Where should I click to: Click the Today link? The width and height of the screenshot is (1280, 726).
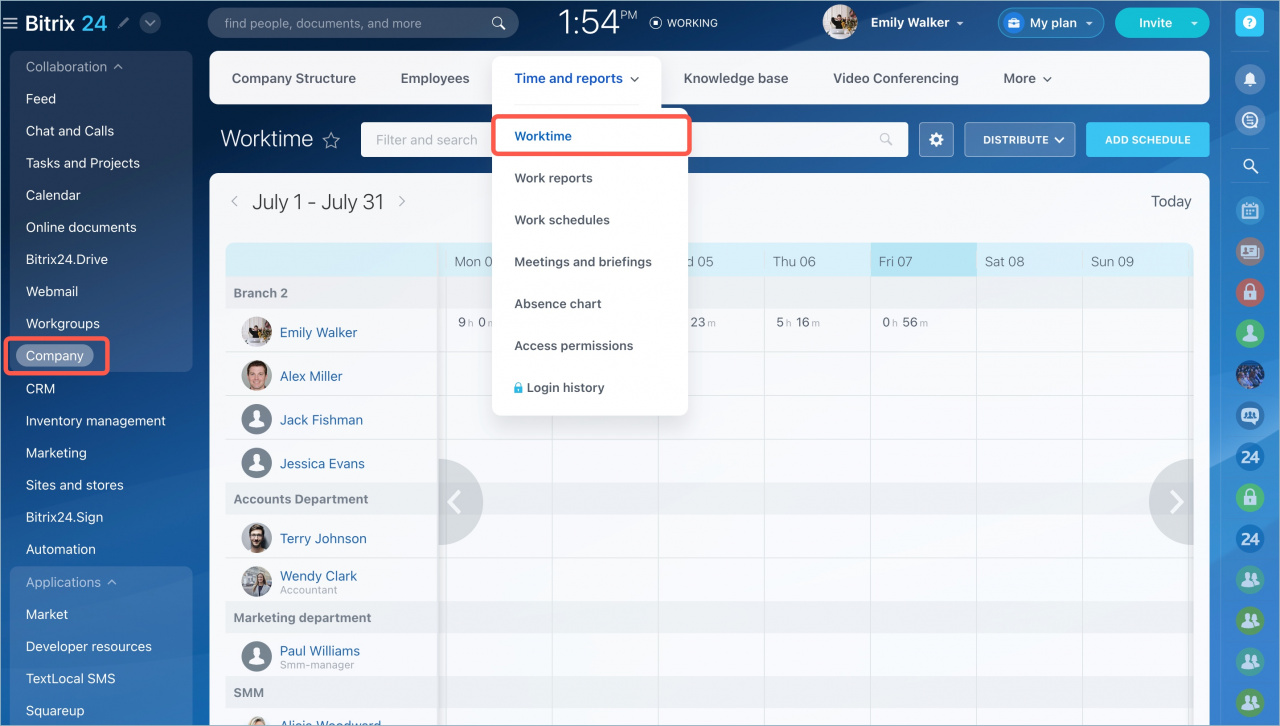click(1171, 201)
